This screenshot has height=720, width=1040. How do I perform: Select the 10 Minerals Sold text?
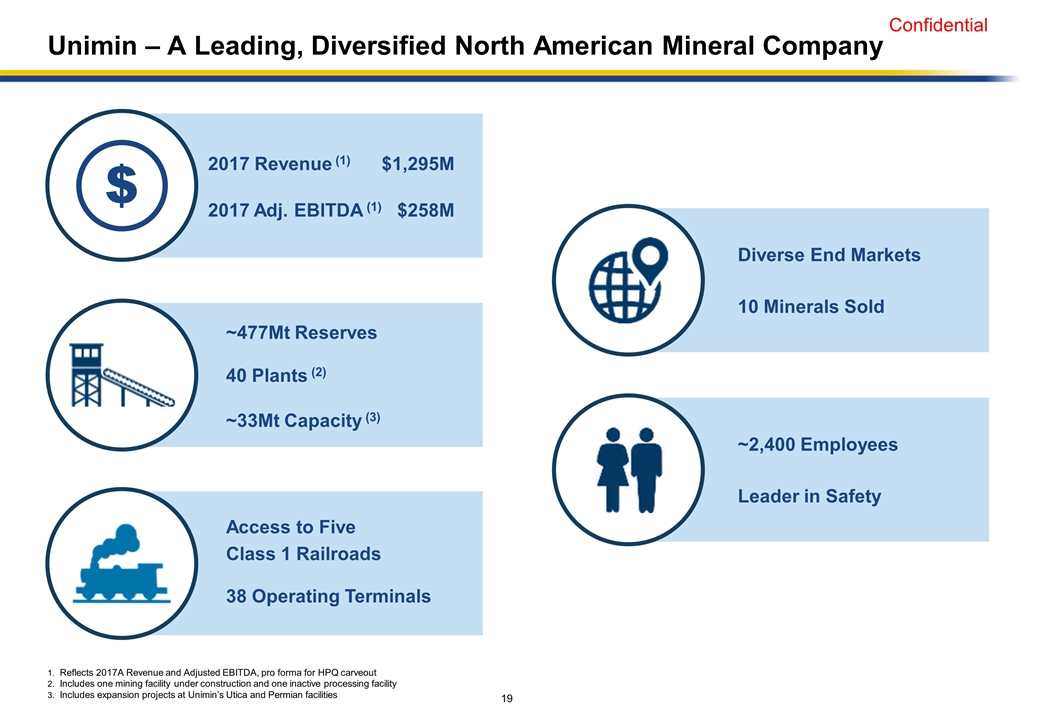coord(810,306)
